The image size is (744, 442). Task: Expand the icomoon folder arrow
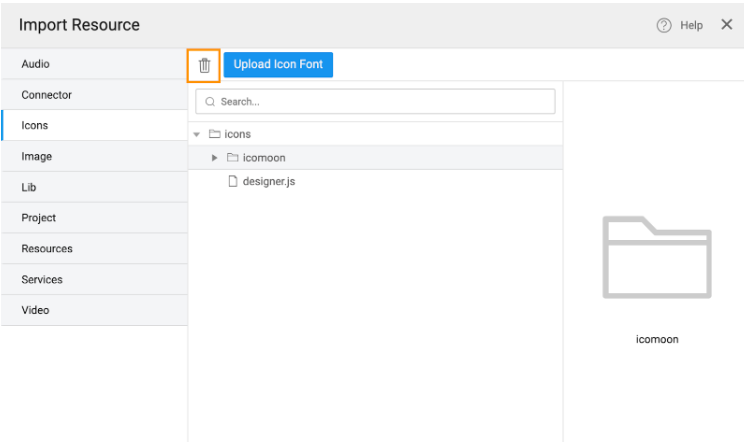point(214,158)
